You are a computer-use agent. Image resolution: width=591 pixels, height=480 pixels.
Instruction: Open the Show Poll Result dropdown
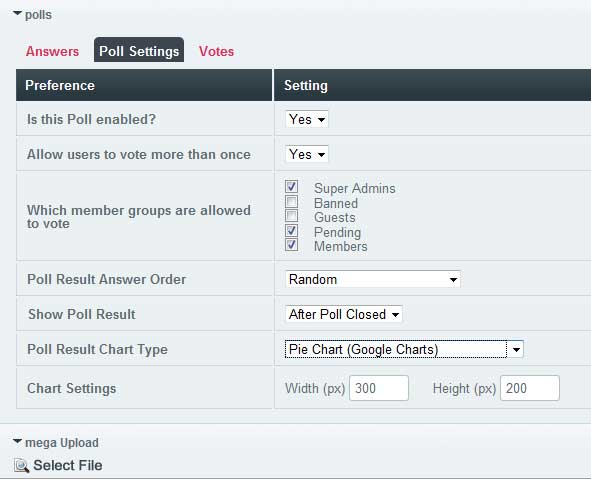344,314
